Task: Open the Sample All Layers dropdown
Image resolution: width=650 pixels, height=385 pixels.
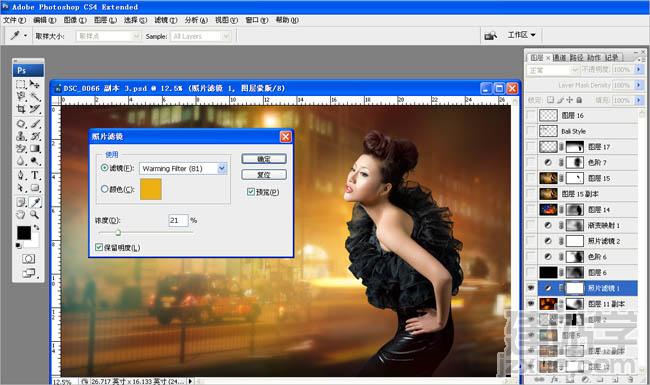Action: point(200,36)
